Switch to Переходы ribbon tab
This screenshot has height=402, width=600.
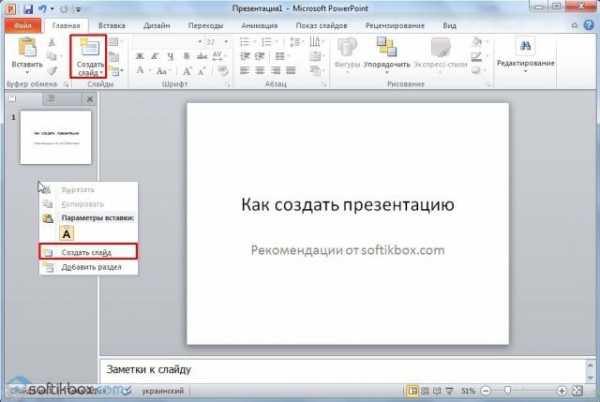coord(206,26)
